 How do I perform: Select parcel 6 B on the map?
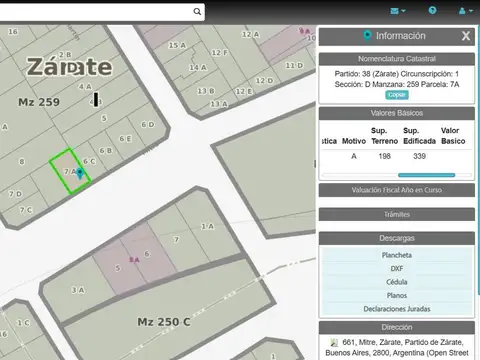pyautogui.click(x=106, y=151)
